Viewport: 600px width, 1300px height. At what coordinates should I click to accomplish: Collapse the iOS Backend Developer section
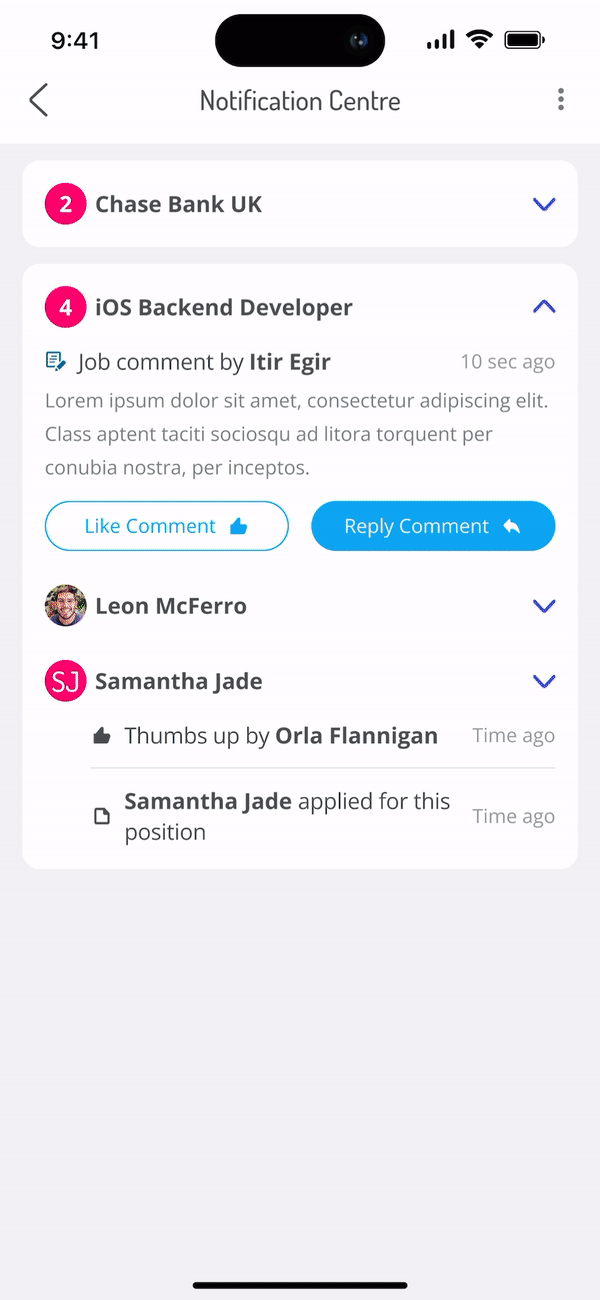544,307
